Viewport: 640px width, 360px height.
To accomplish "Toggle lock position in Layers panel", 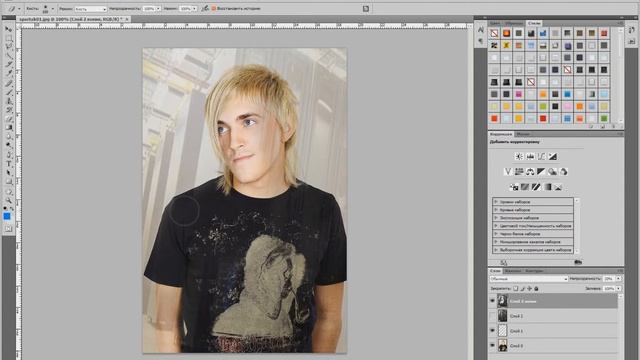I will [529, 288].
